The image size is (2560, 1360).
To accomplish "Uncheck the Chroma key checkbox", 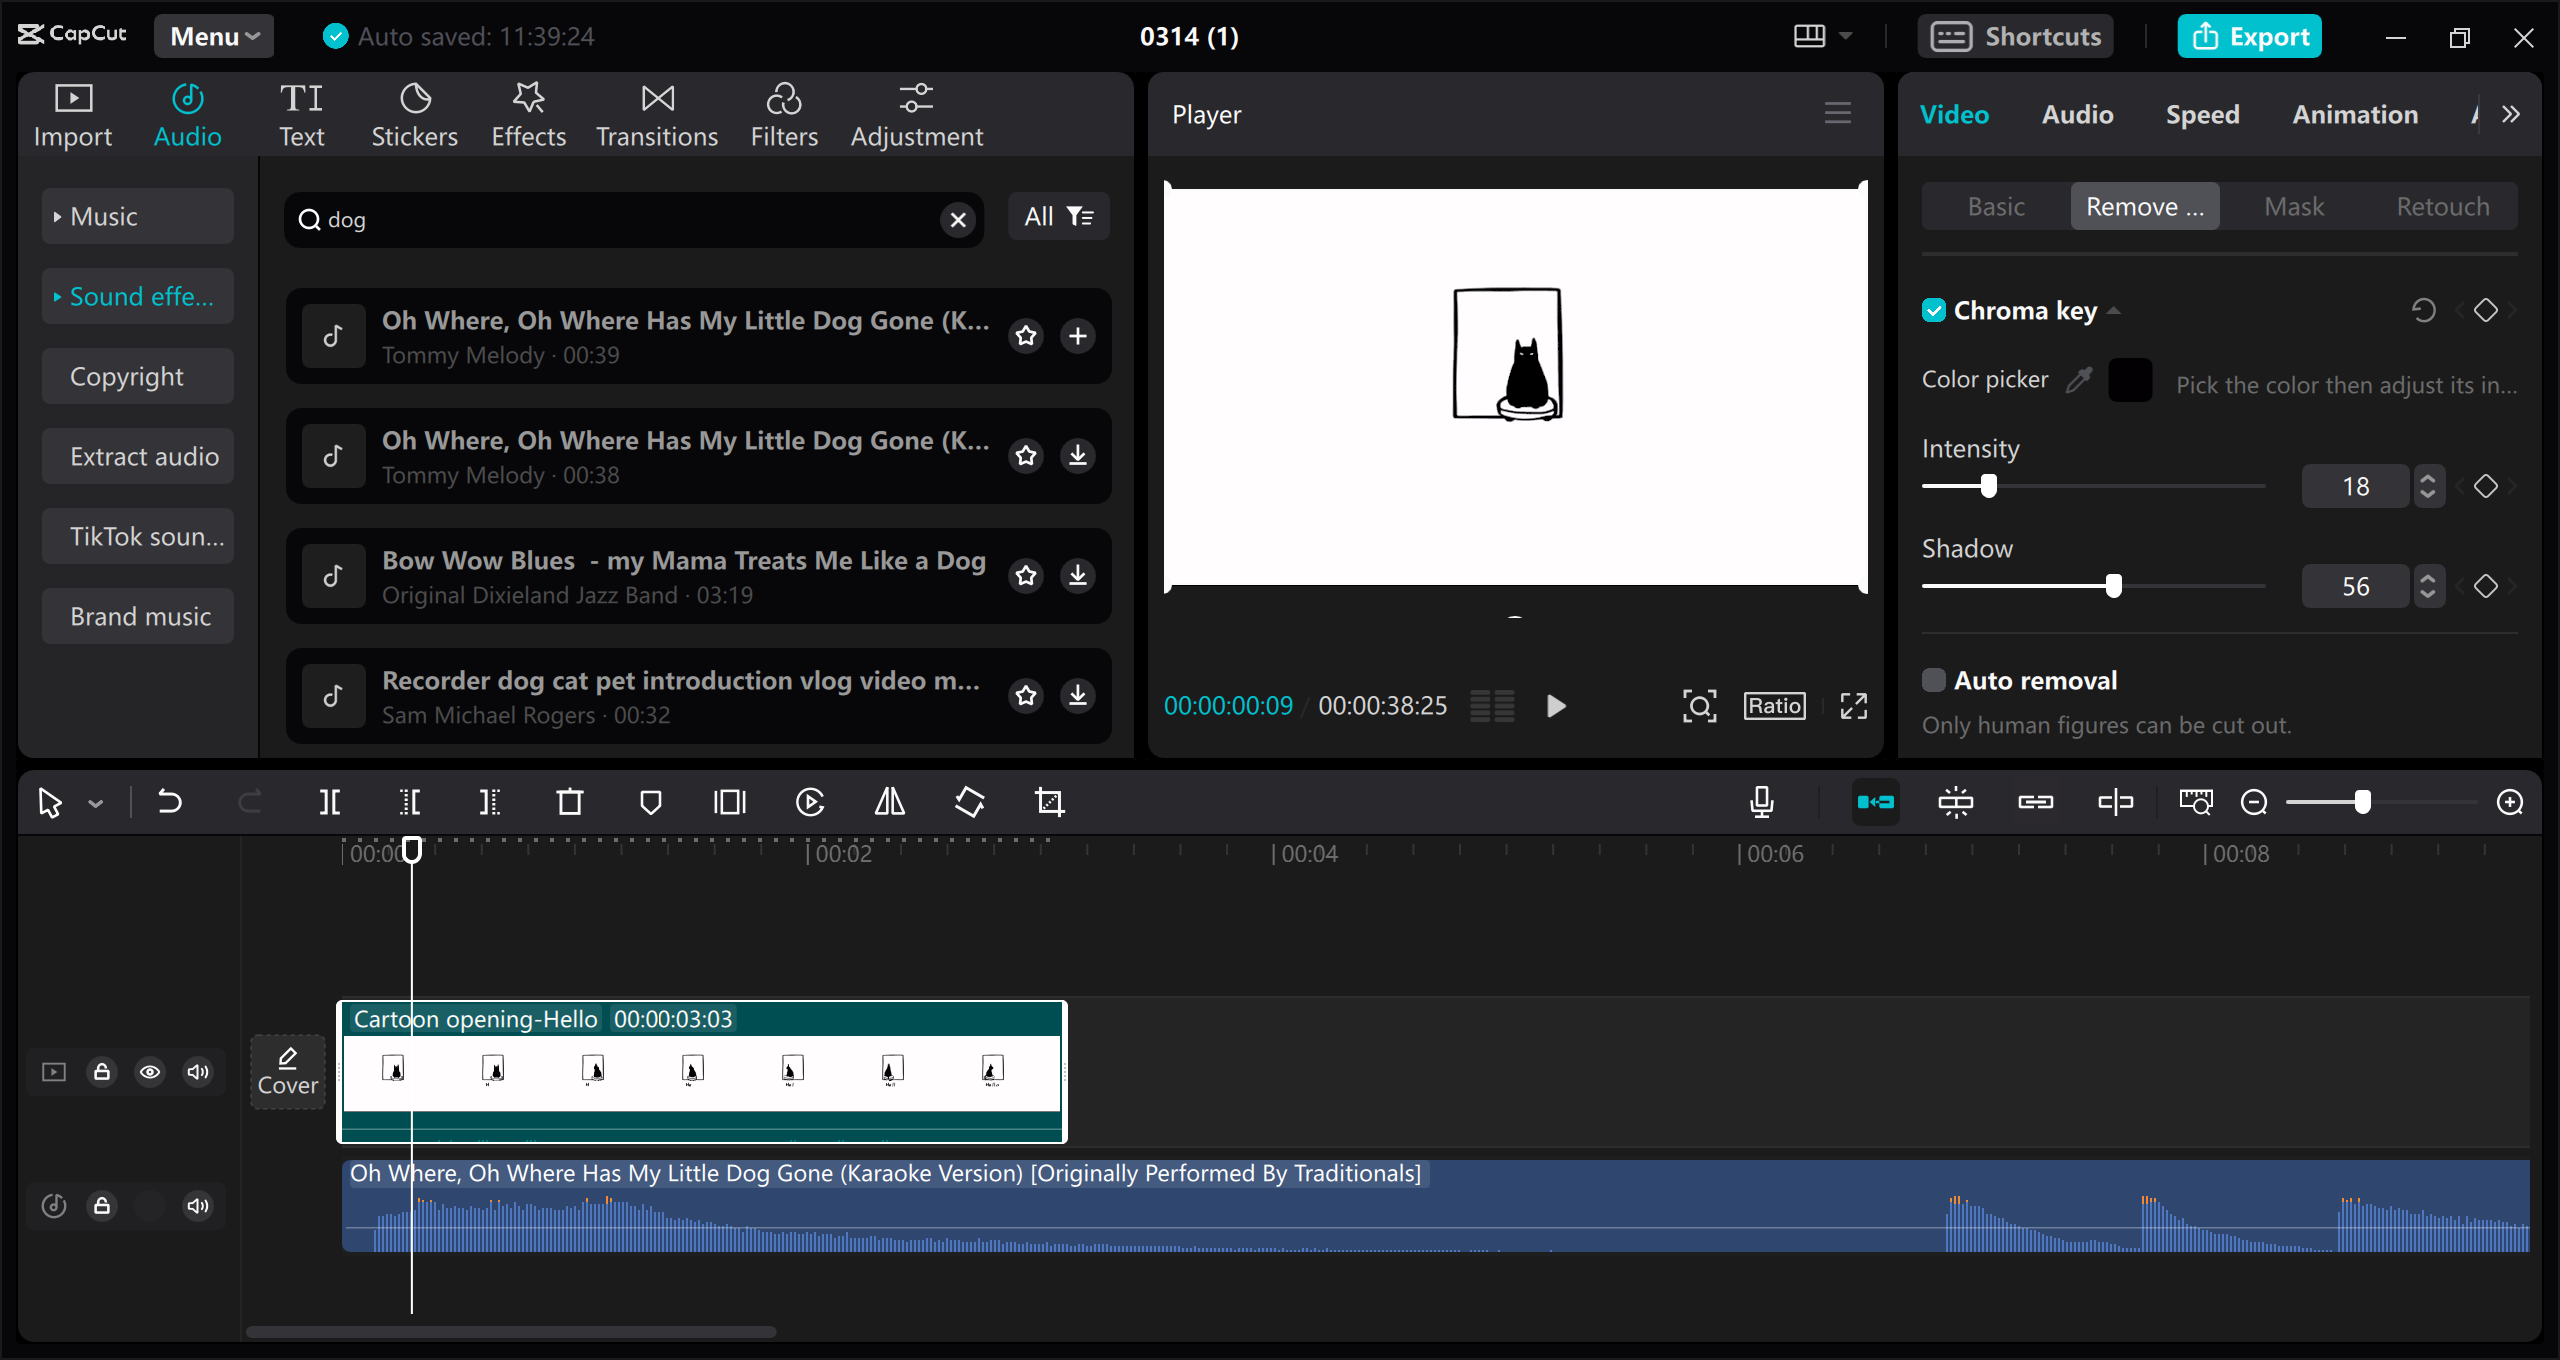I will [x=1934, y=311].
